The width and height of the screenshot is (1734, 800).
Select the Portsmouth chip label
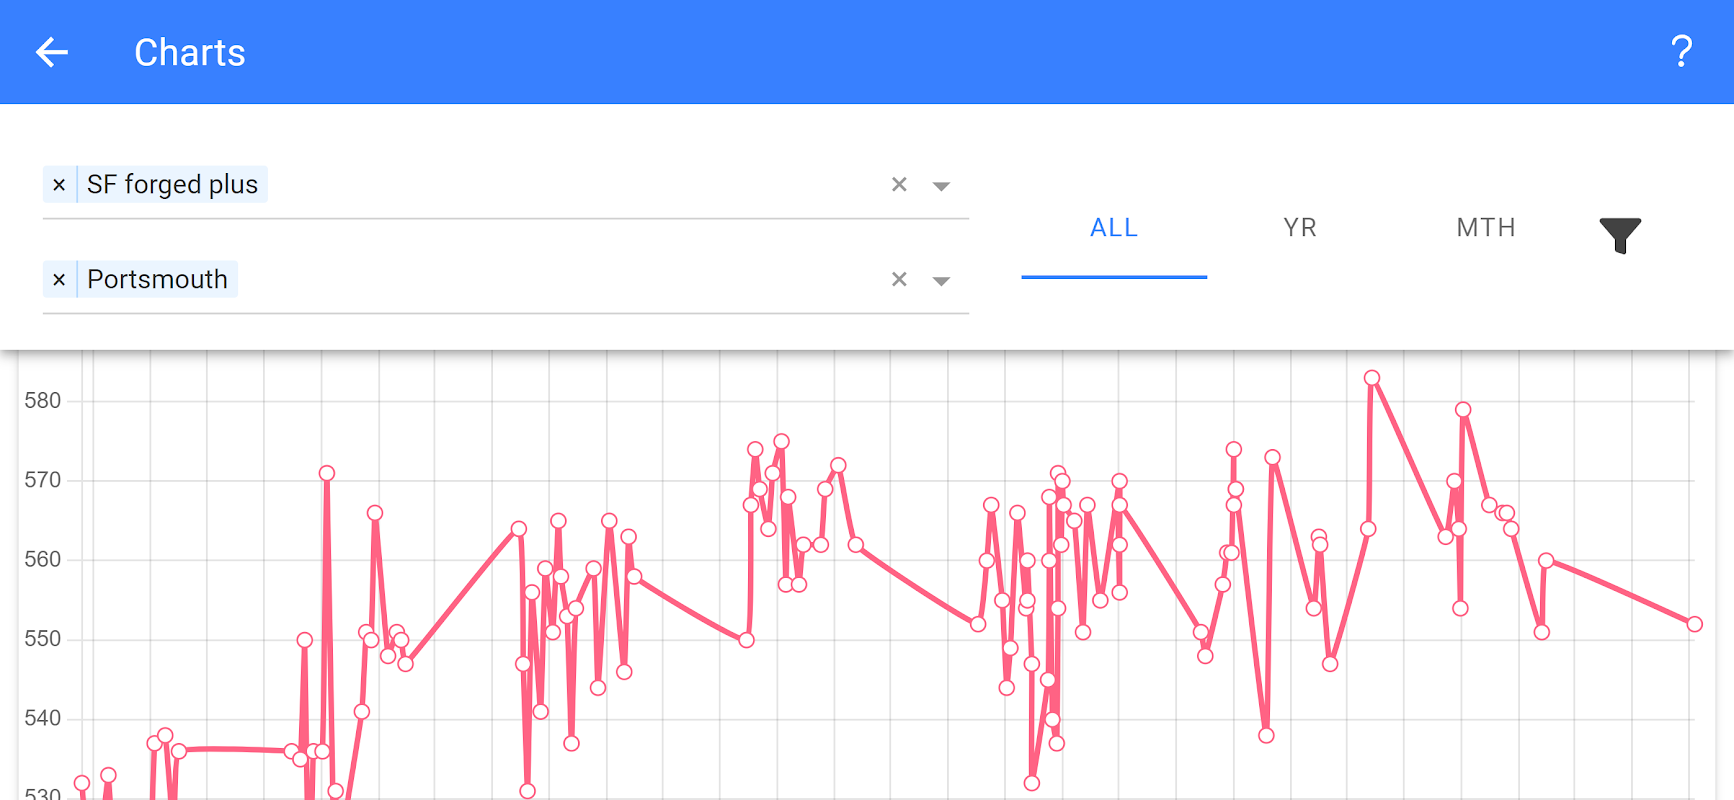157,279
